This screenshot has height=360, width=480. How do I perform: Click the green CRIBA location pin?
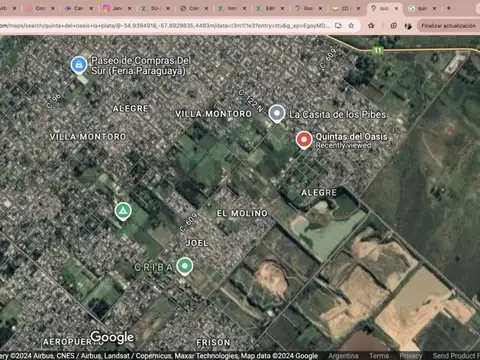pyautogui.click(x=184, y=266)
